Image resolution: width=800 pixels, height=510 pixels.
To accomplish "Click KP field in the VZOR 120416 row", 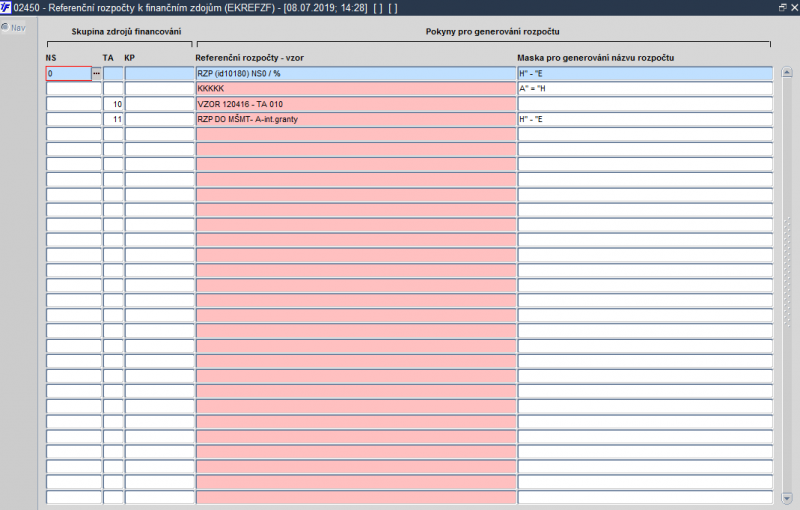I will (159, 104).
